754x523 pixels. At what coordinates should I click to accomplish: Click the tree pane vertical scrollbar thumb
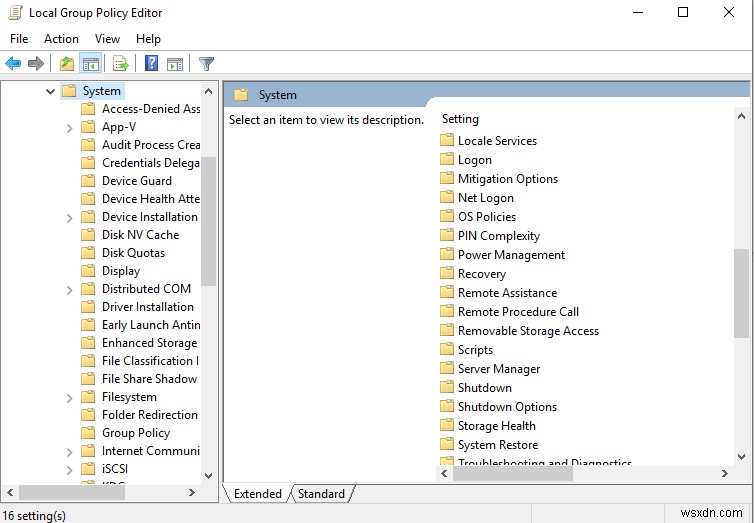pos(208,221)
